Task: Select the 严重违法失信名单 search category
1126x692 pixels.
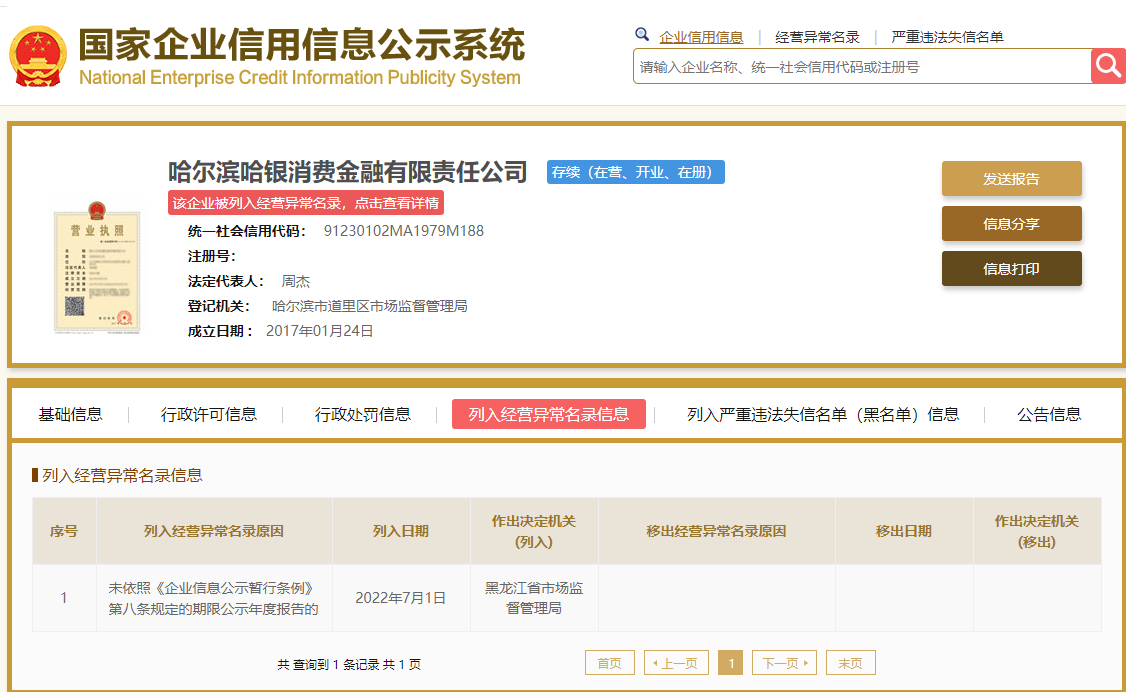Action: [x=947, y=37]
